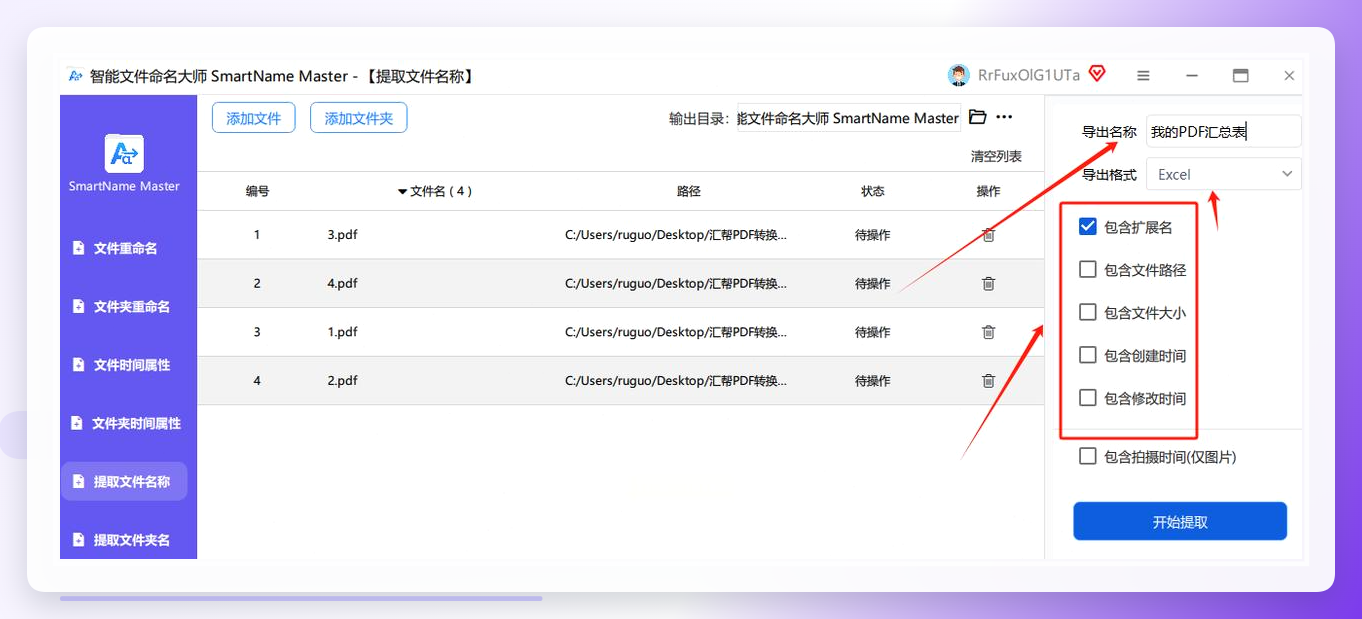The width and height of the screenshot is (1362, 619).
Task: Minimize the SmartName Master window
Action: [x=1192, y=76]
